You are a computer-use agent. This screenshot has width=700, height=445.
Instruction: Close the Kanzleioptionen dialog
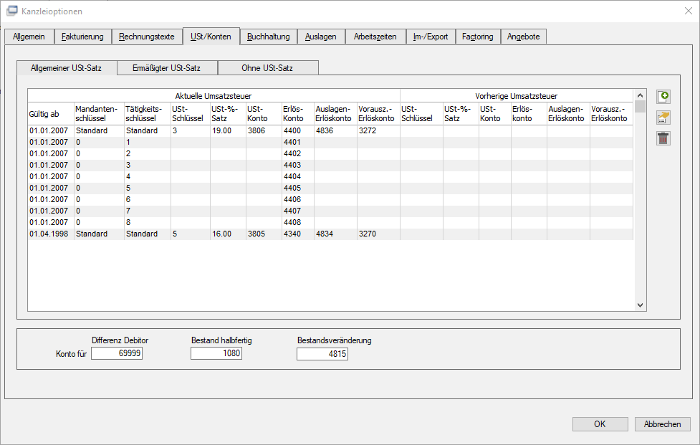coord(688,11)
